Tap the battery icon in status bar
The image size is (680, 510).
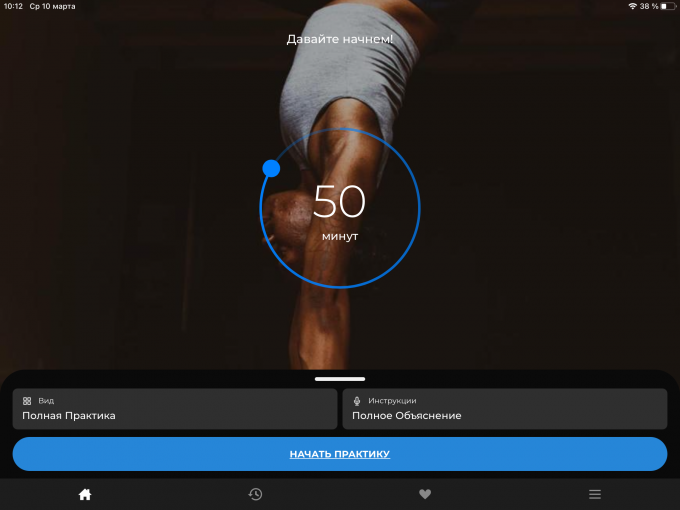coord(667,6)
